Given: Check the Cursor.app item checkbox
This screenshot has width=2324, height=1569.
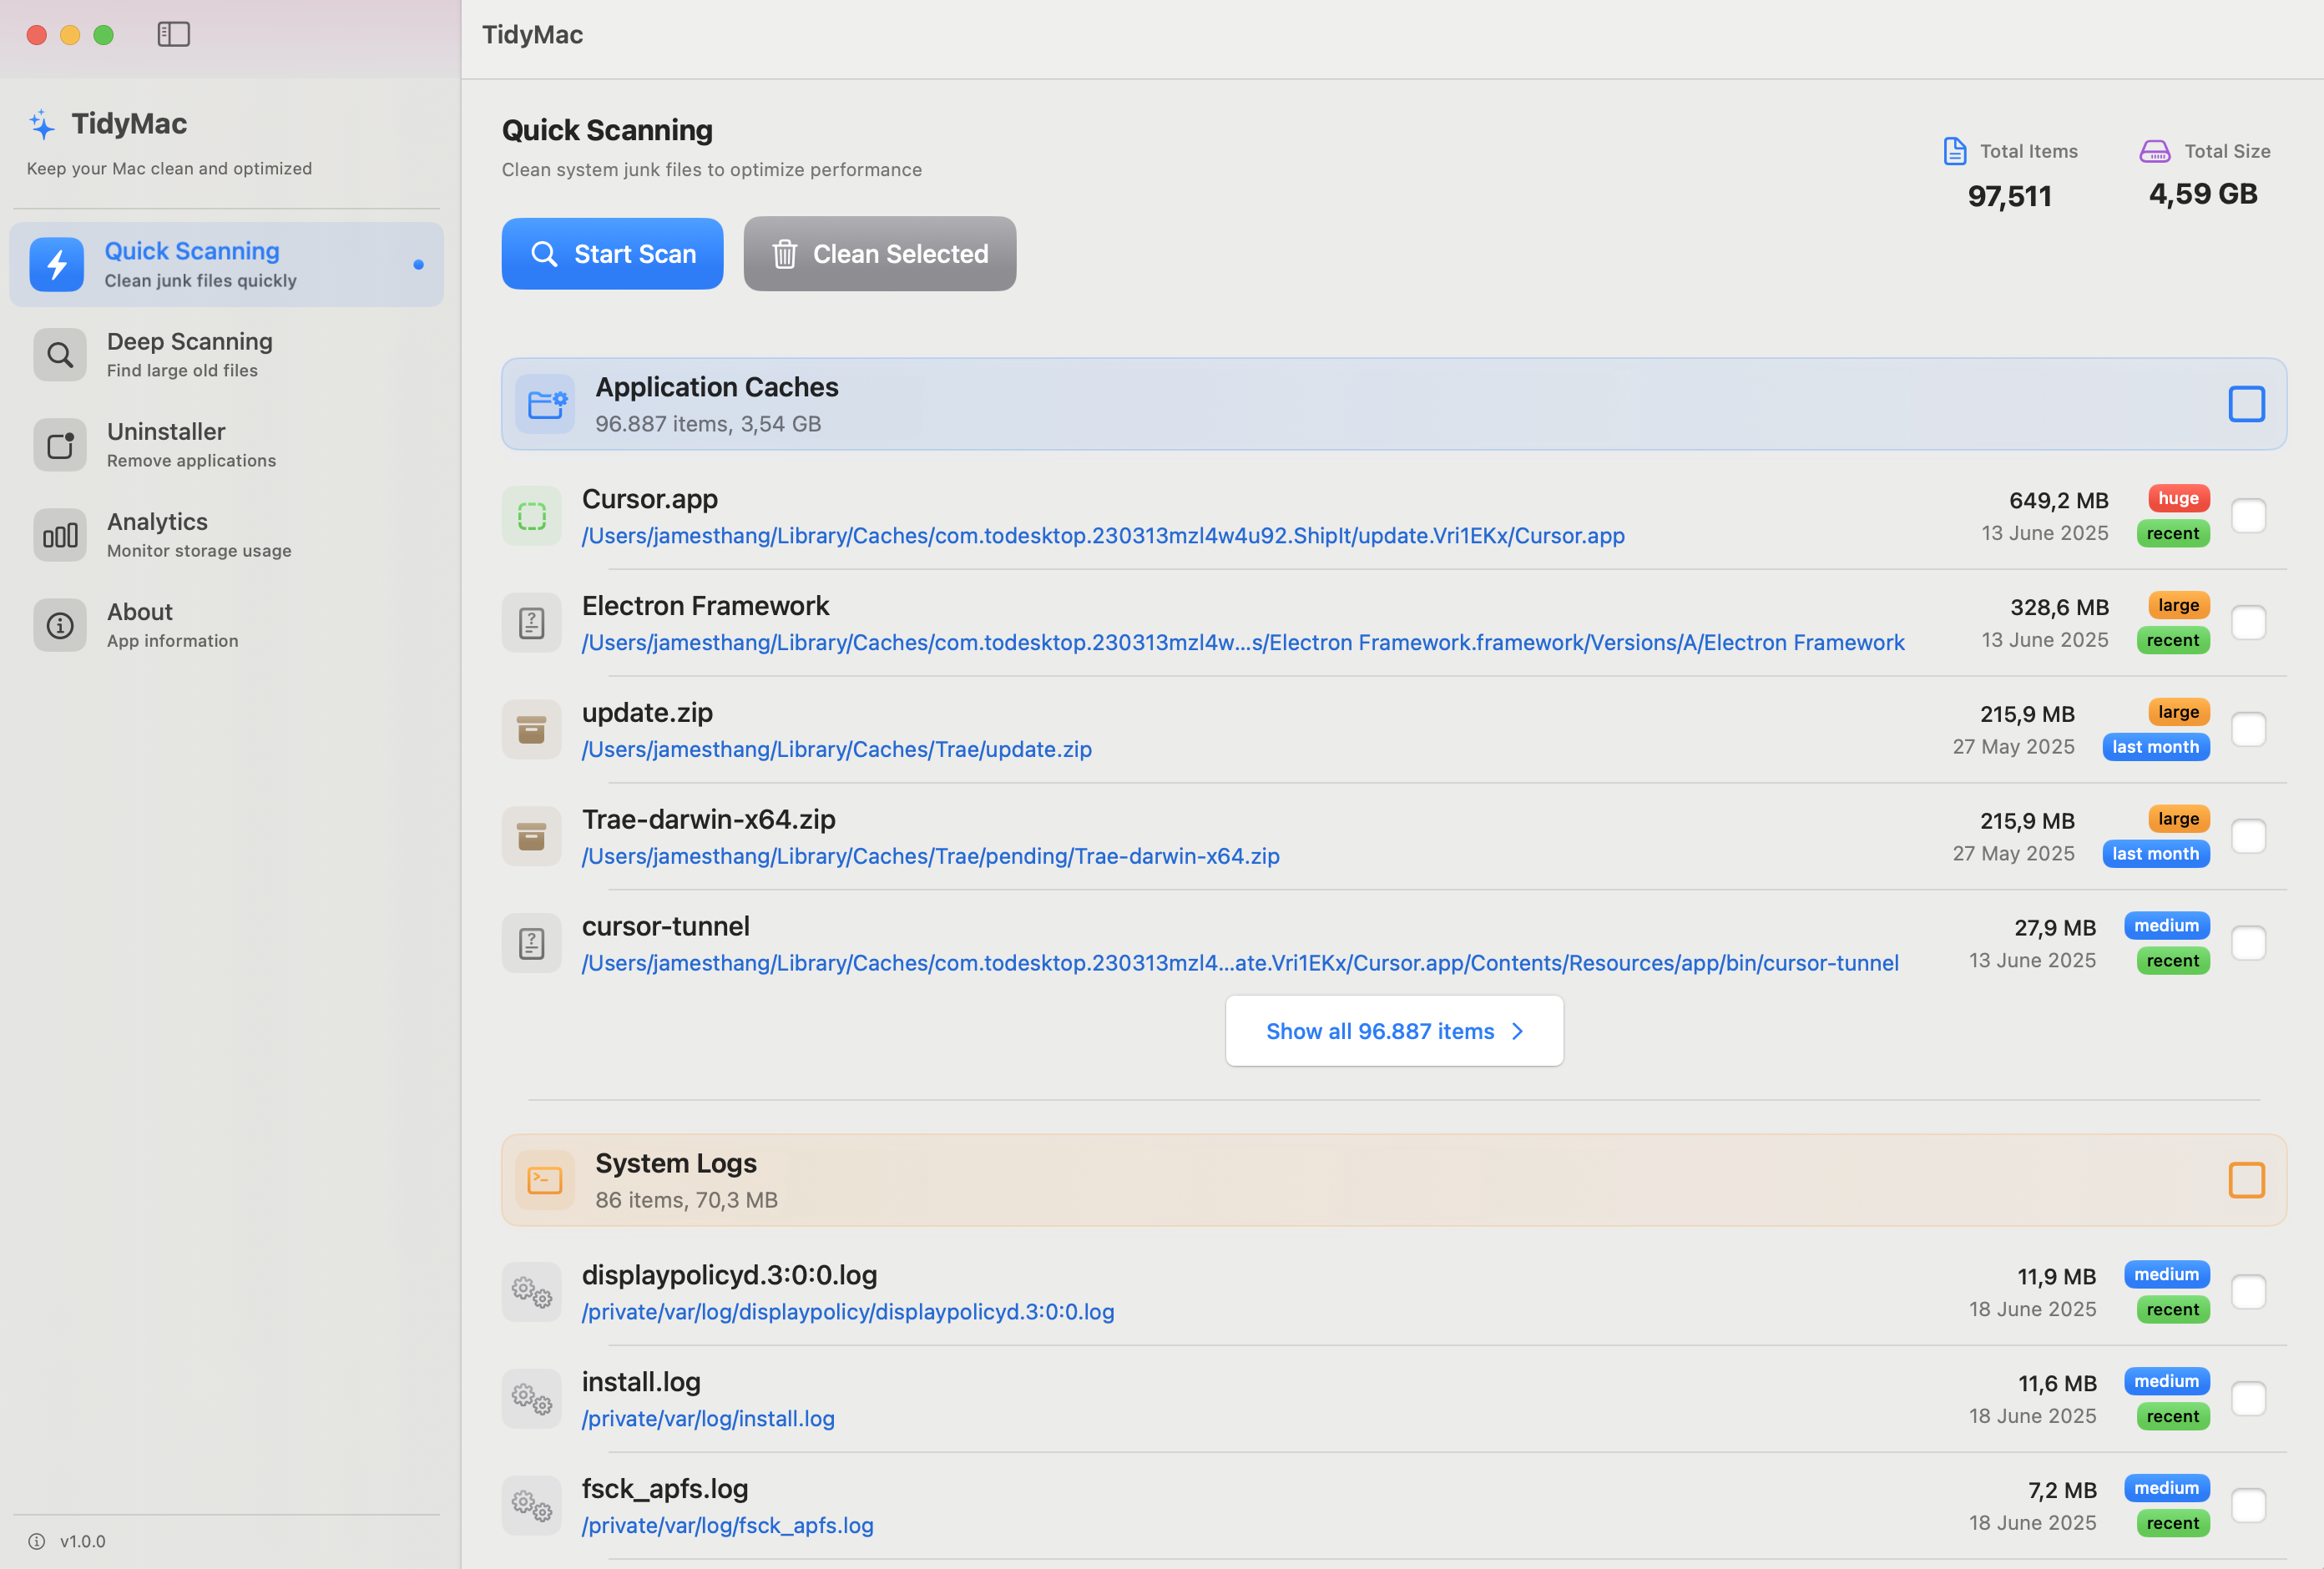Looking at the screenshot, I should point(2248,516).
